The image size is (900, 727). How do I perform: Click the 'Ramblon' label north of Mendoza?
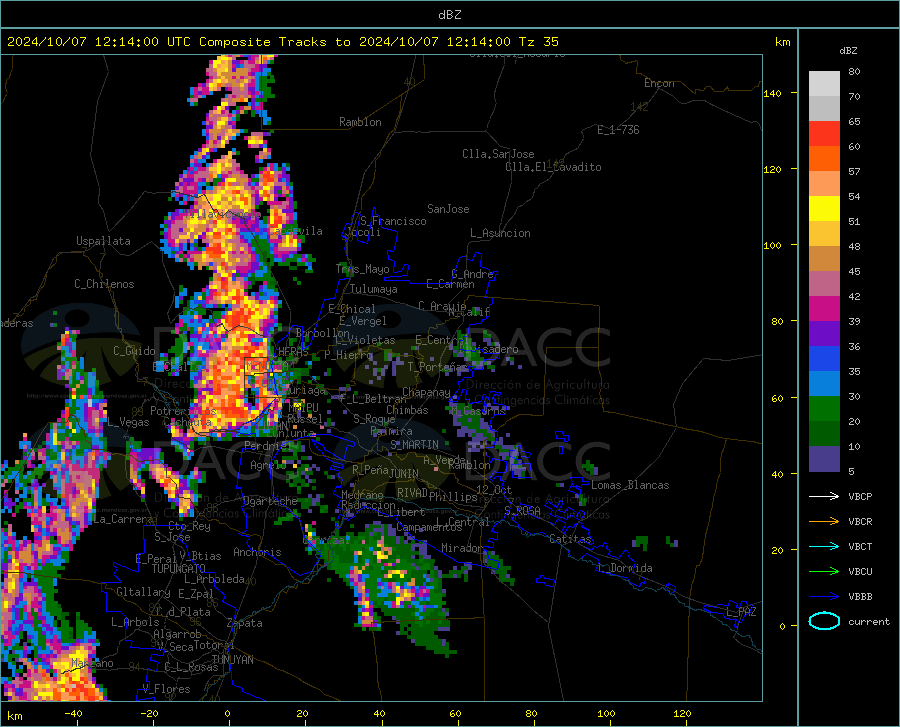360,122
